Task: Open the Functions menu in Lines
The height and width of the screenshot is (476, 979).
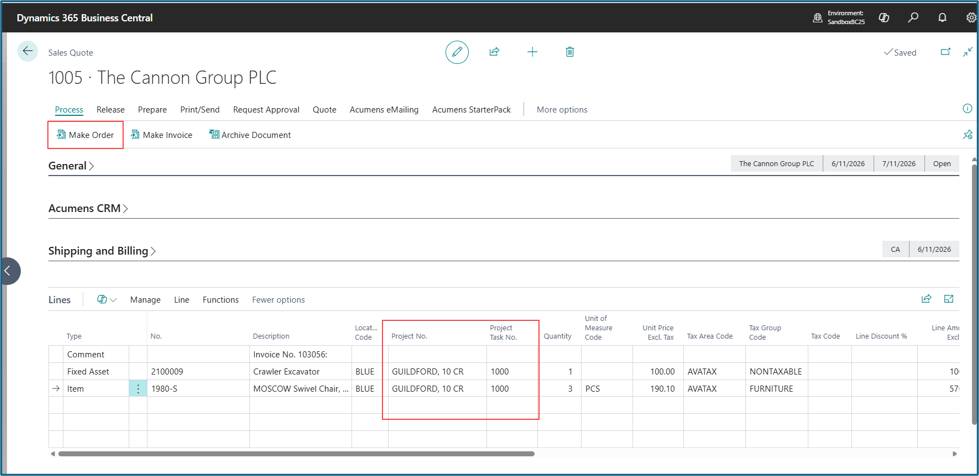Action: [220, 300]
